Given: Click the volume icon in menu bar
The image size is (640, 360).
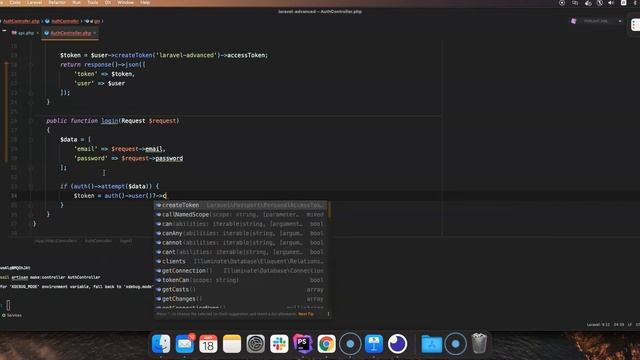Looking at the screenshot, I should click(611, 3).
